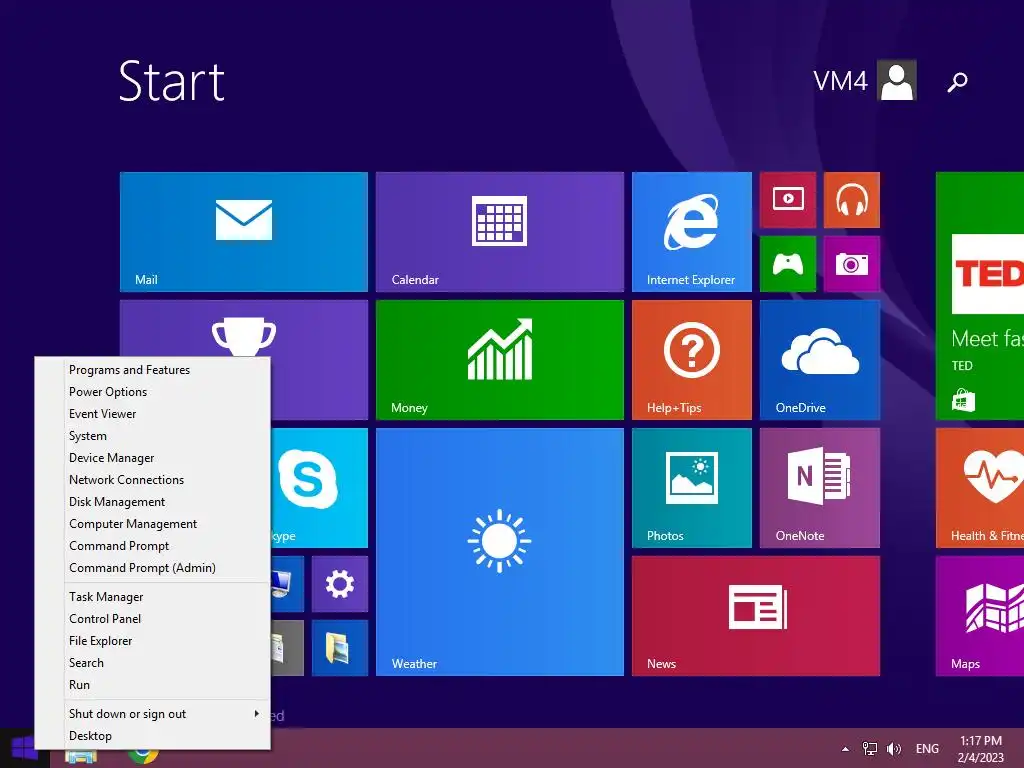
Task: Select Run from the menu
Action: point(153,684)
